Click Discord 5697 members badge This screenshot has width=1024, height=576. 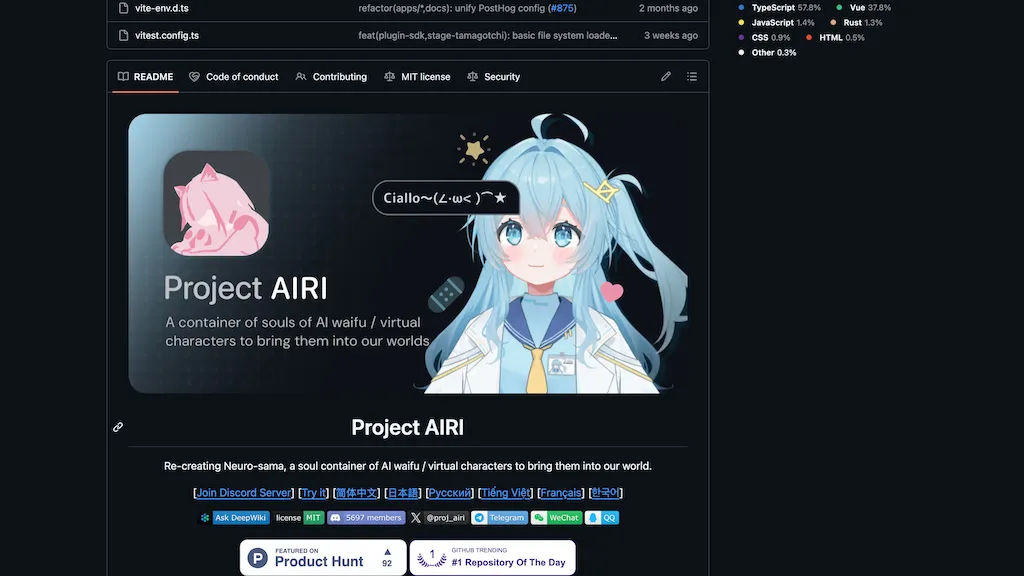(x=366, y=518)
